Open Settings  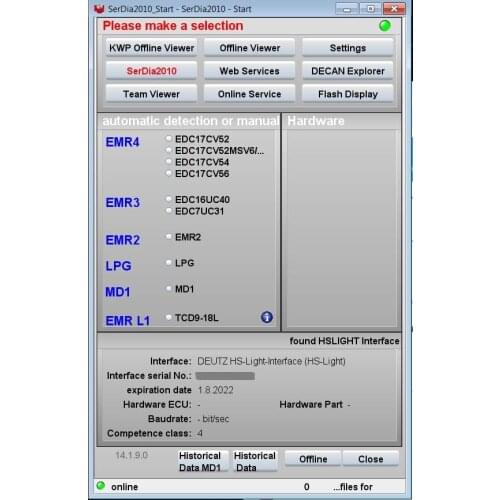(x=348, y=48)
